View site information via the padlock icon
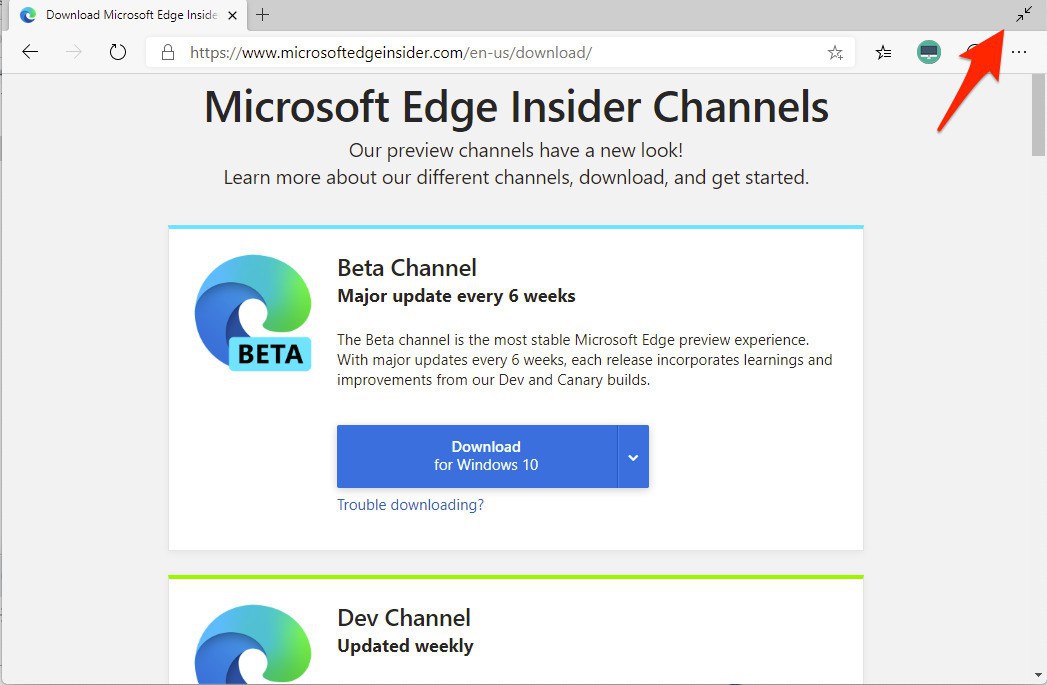 168,52
